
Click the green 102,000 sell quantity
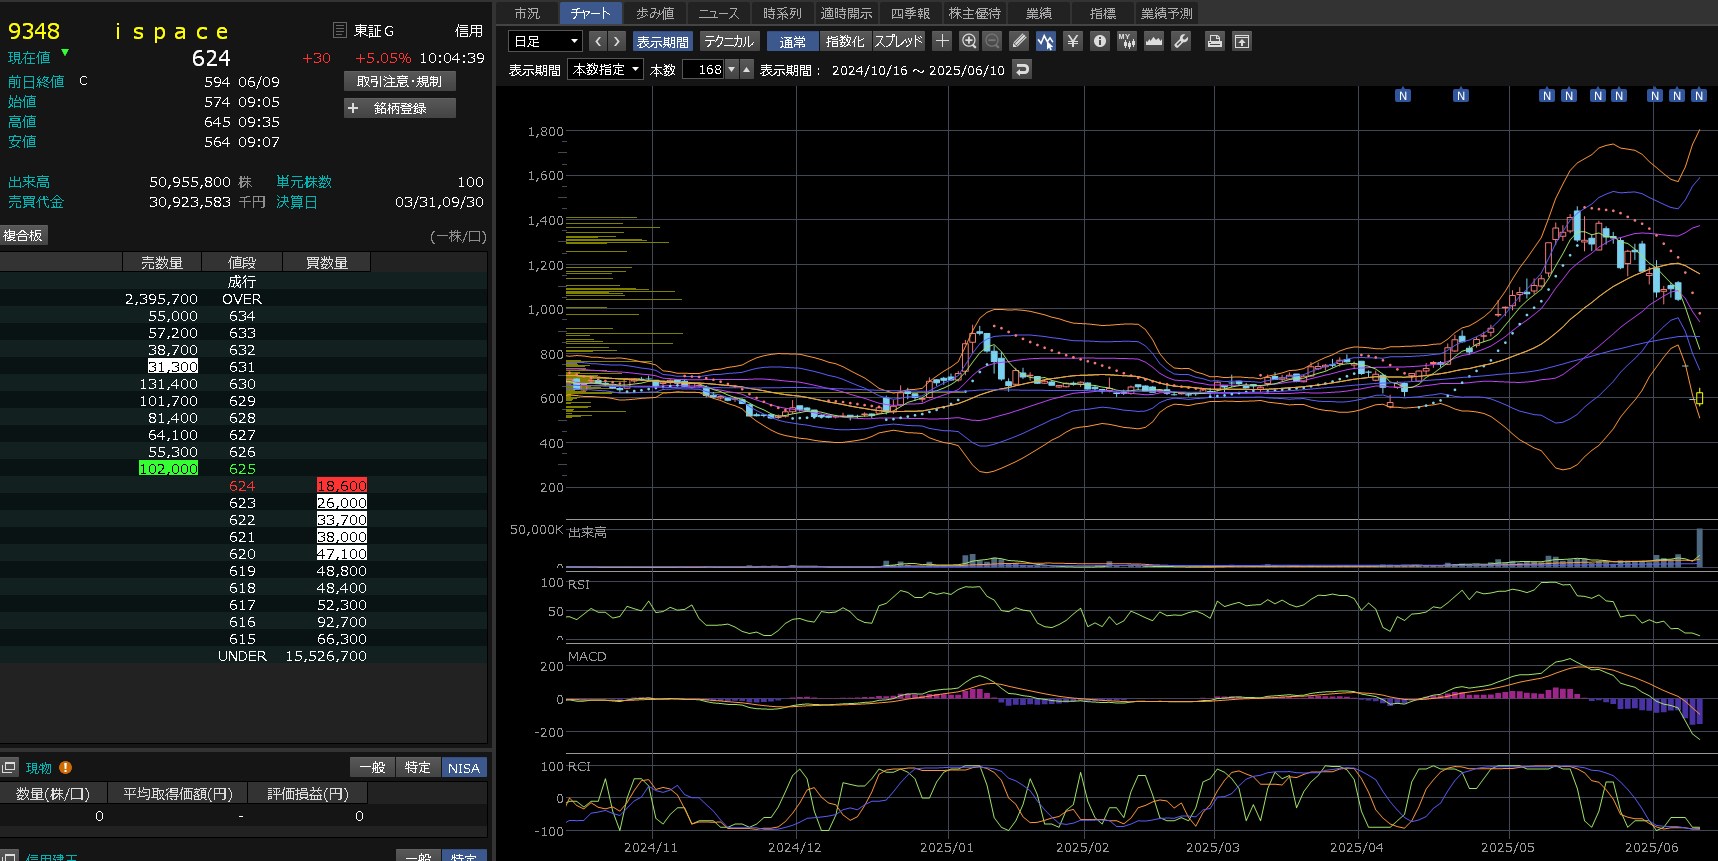[x=169, y=468]
